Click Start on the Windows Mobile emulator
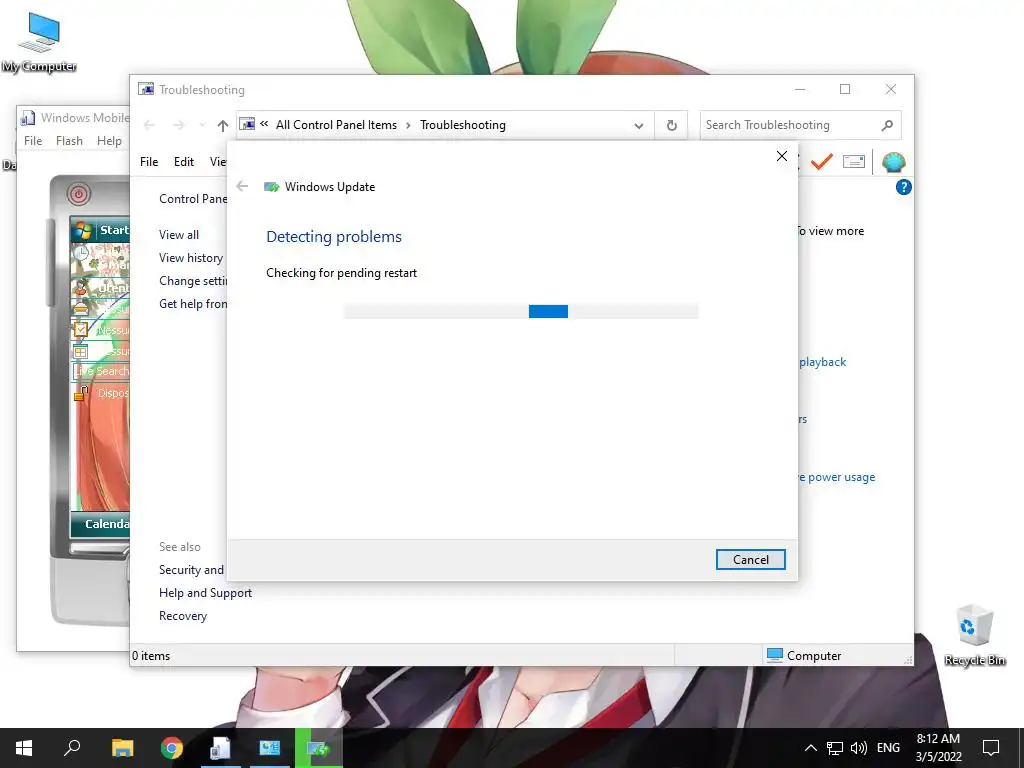The height and width of the screenshot is (768, 1024). pyautogui.click(x=100, y=230)
